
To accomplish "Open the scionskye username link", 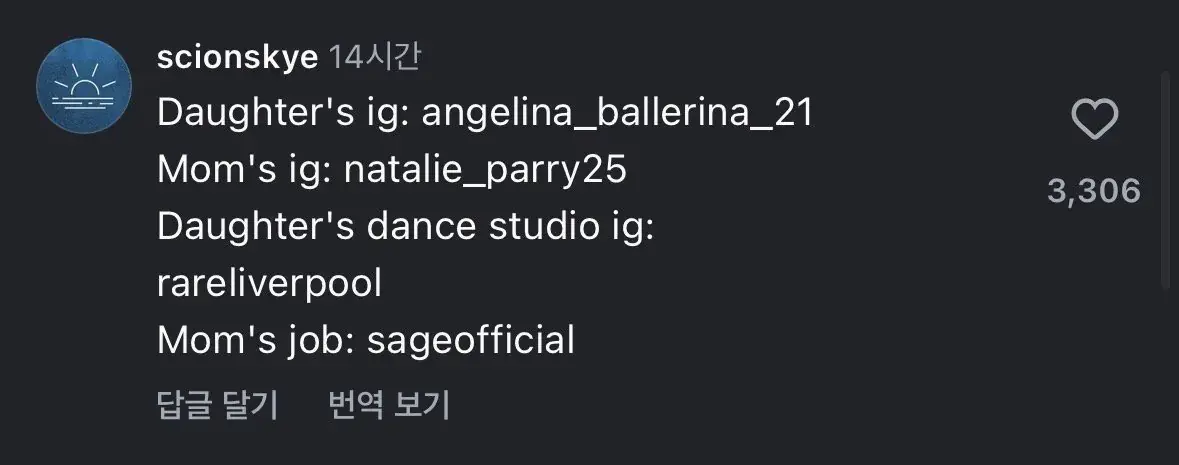I will tap(237, 58).
